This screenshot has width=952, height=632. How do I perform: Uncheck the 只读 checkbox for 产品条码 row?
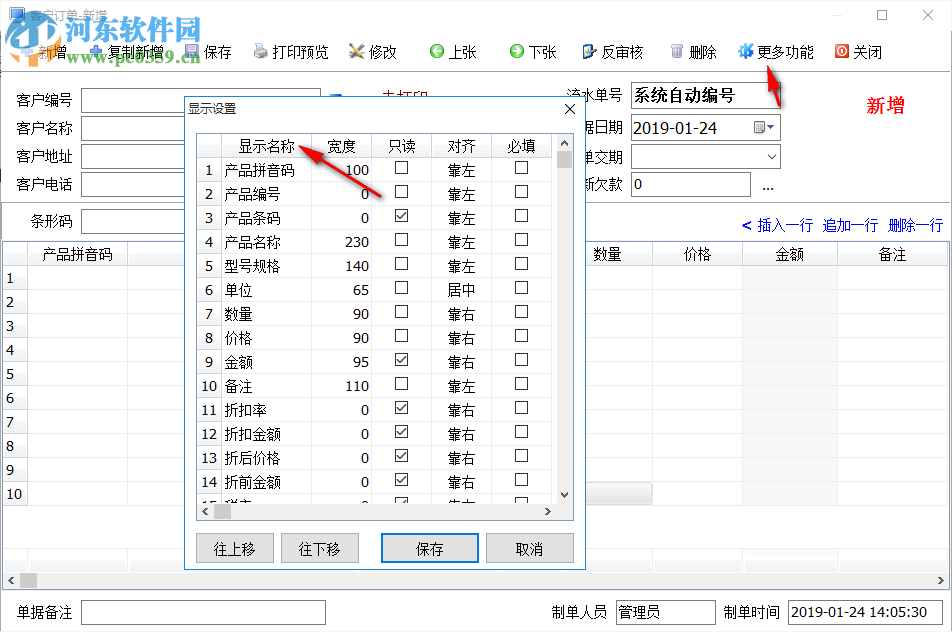(401, 217)
